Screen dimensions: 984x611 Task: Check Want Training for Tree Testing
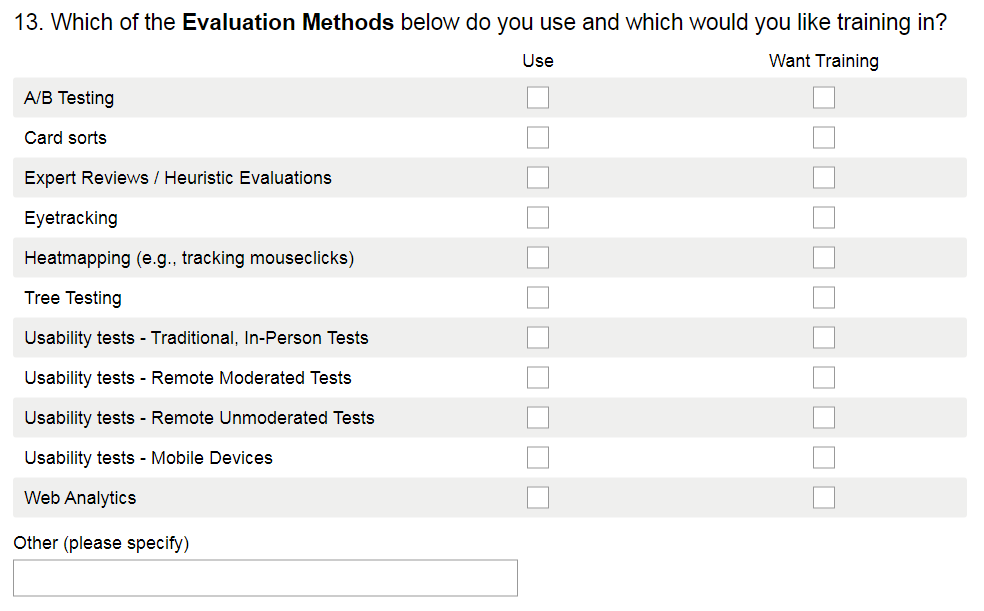pos(824,298)
